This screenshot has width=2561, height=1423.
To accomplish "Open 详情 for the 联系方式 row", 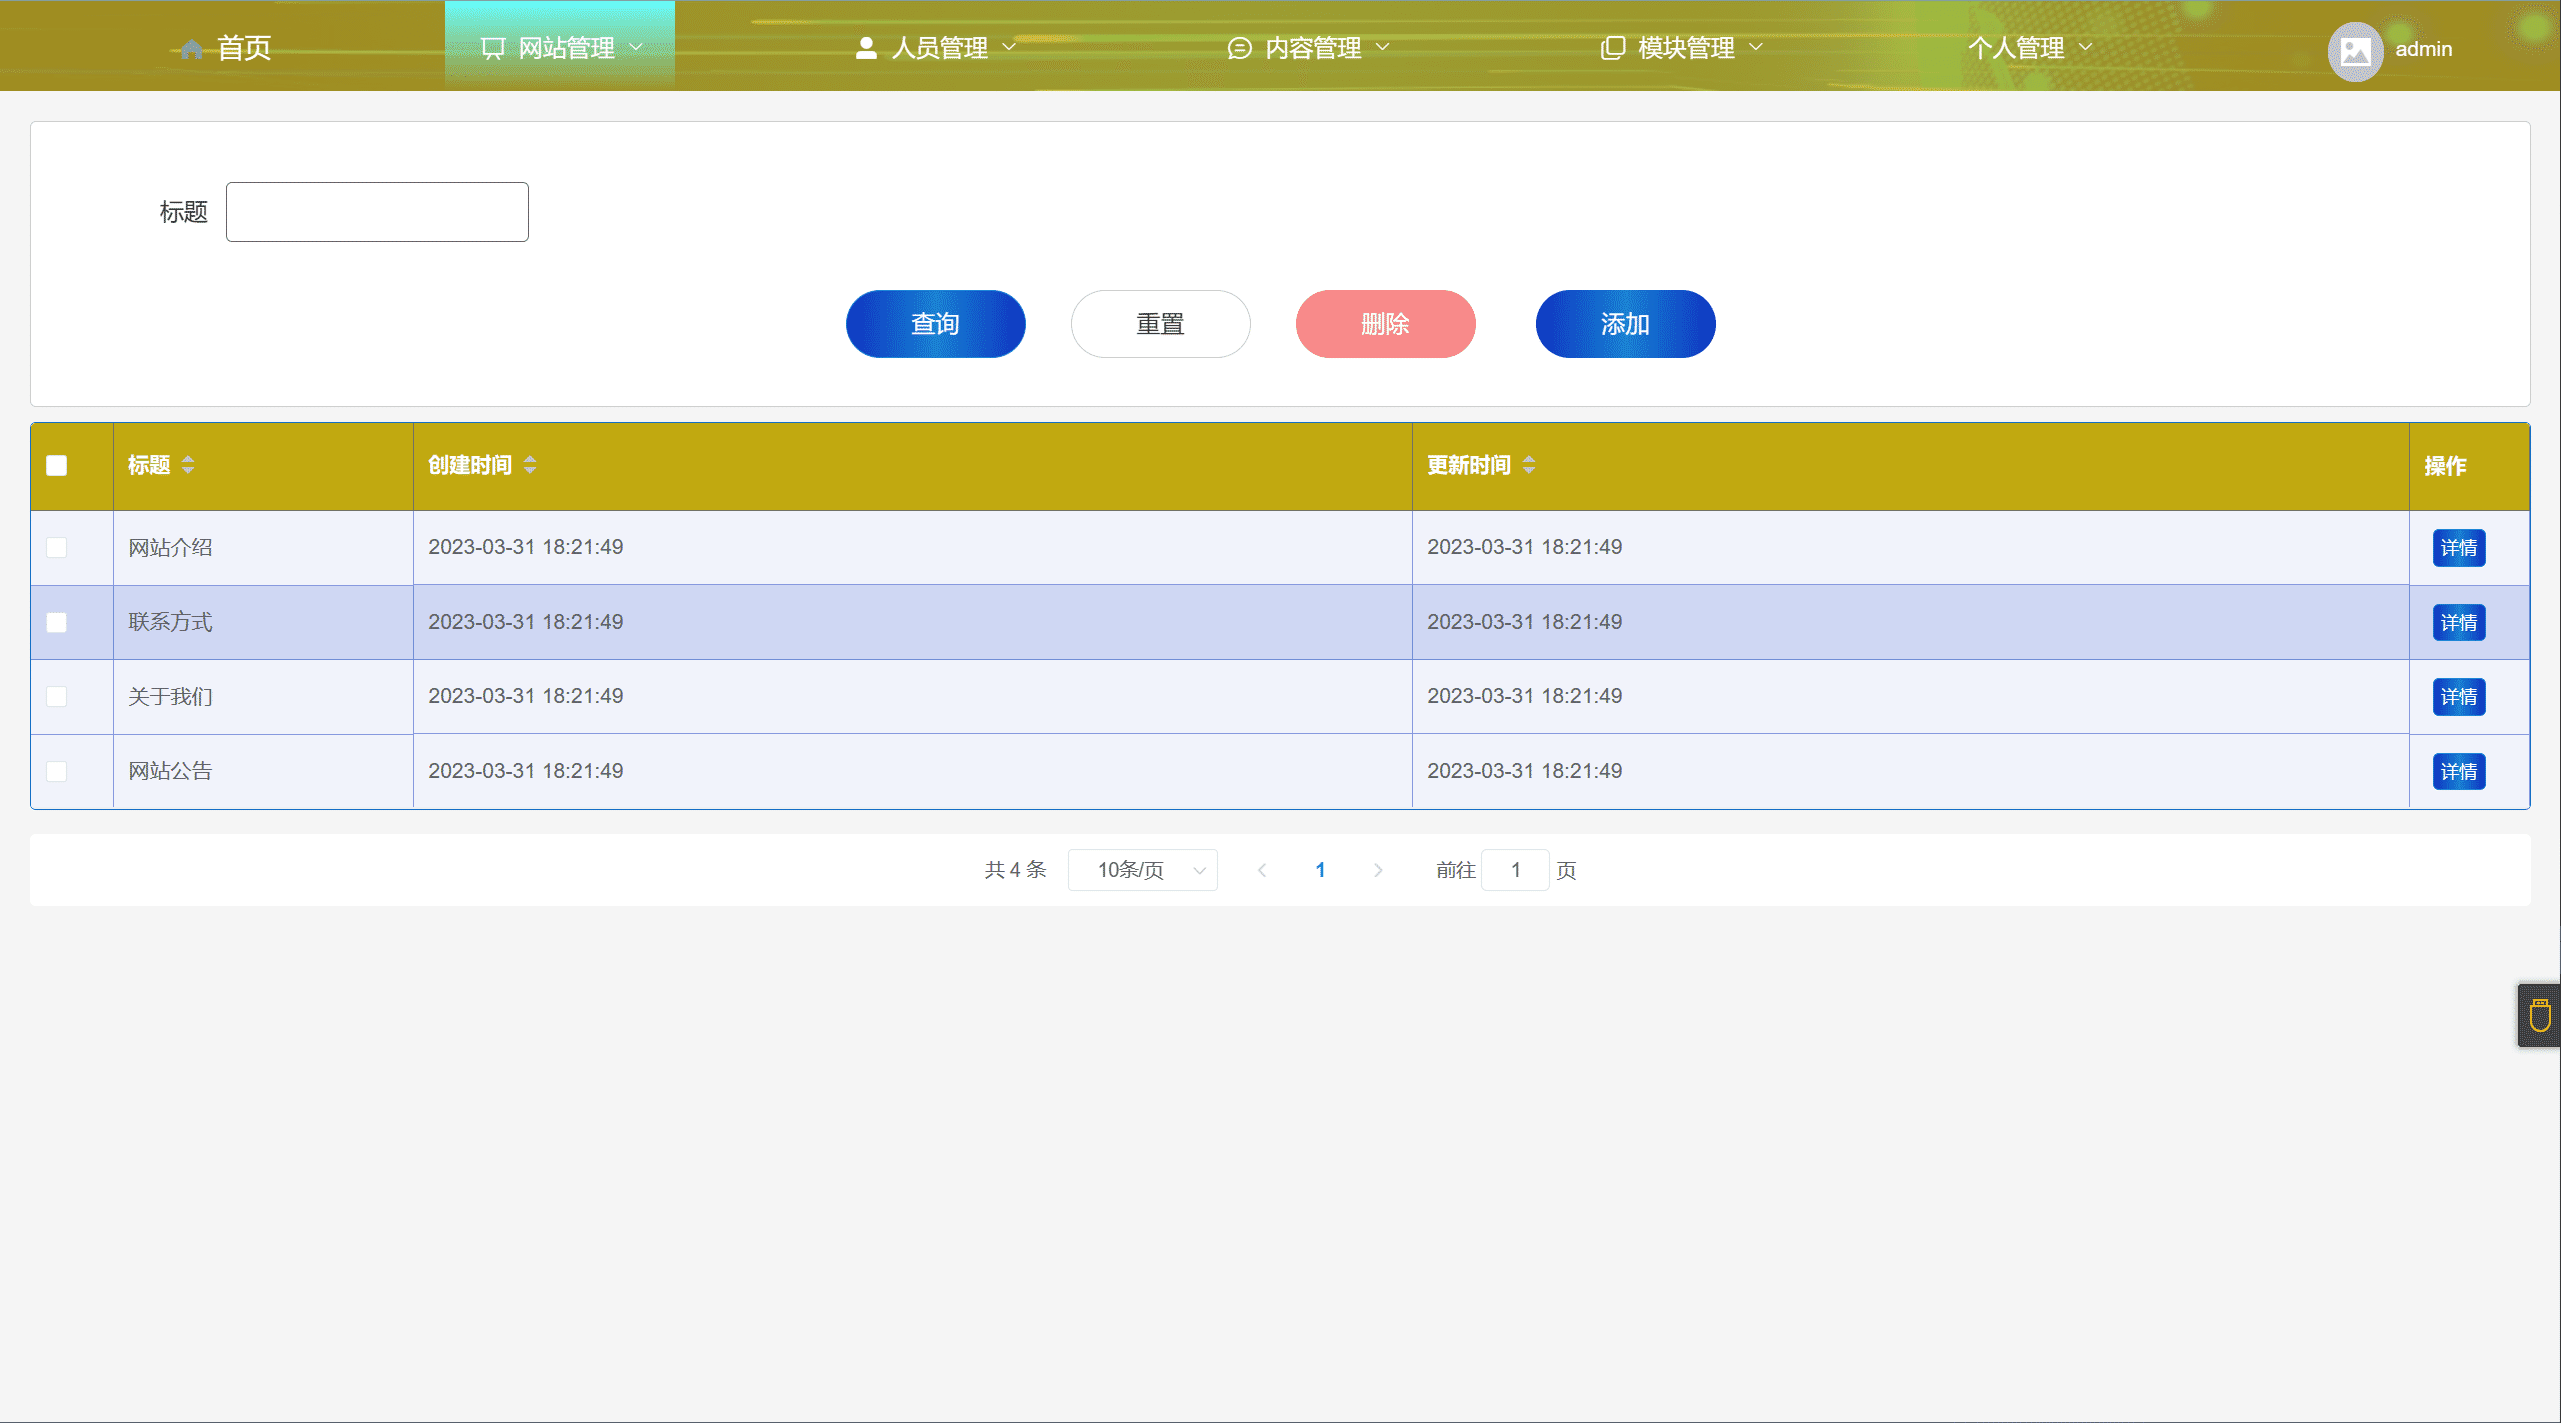I will point(2458,623).
